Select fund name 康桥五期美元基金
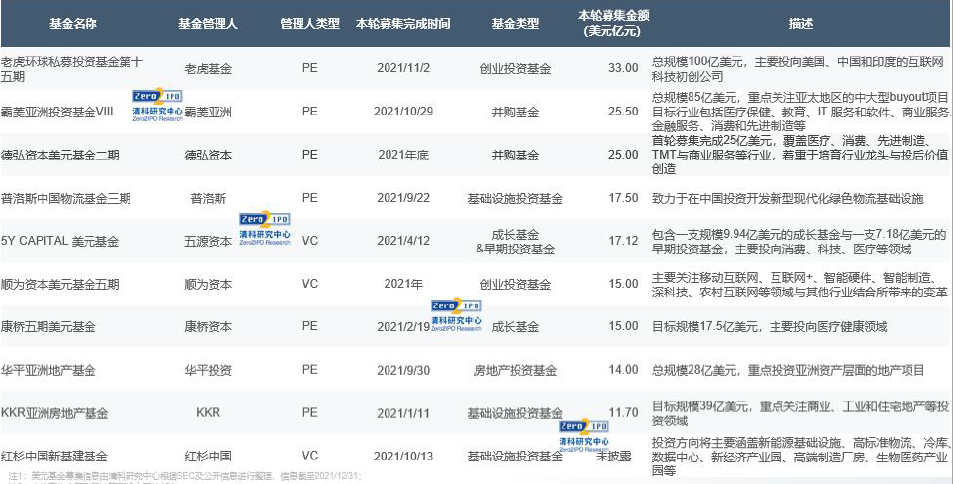 48,327
